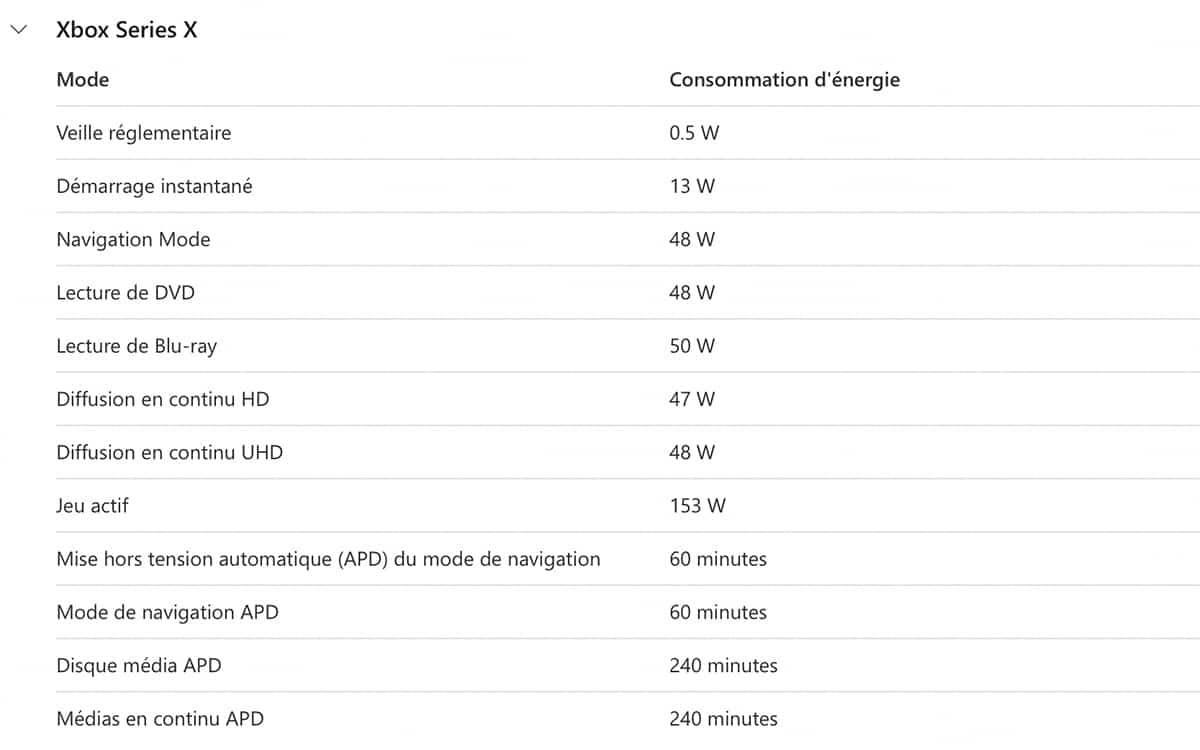1200x750 pixels.
Task: Click the 240 minutes value for Médias en continu APD
Action: (722, 718)
